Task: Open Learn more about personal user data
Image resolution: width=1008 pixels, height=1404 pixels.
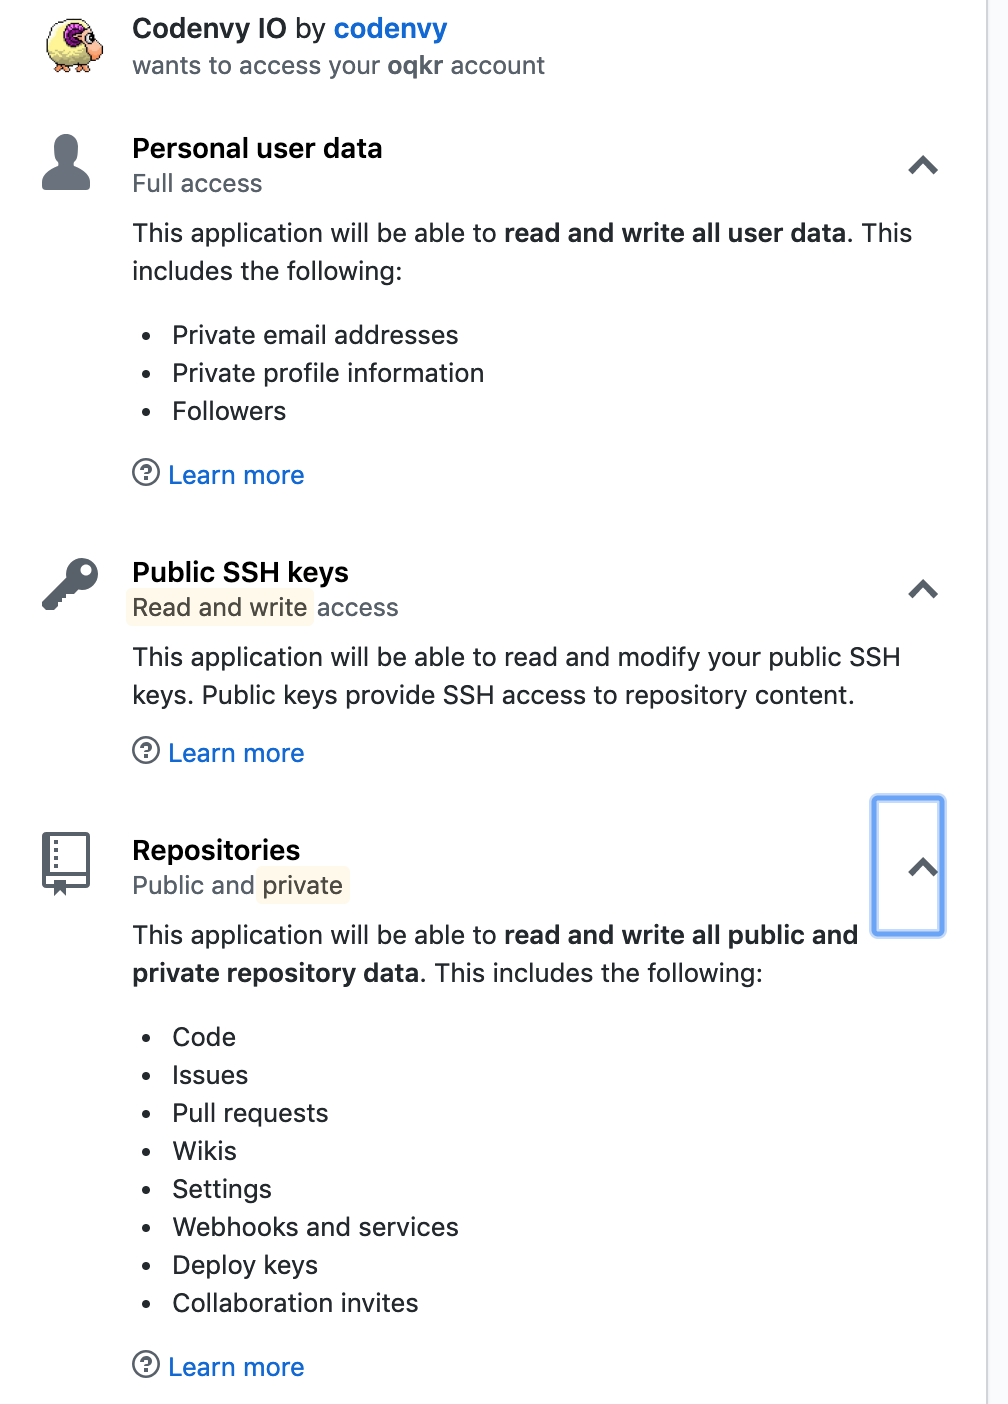Action: [236, 475]
